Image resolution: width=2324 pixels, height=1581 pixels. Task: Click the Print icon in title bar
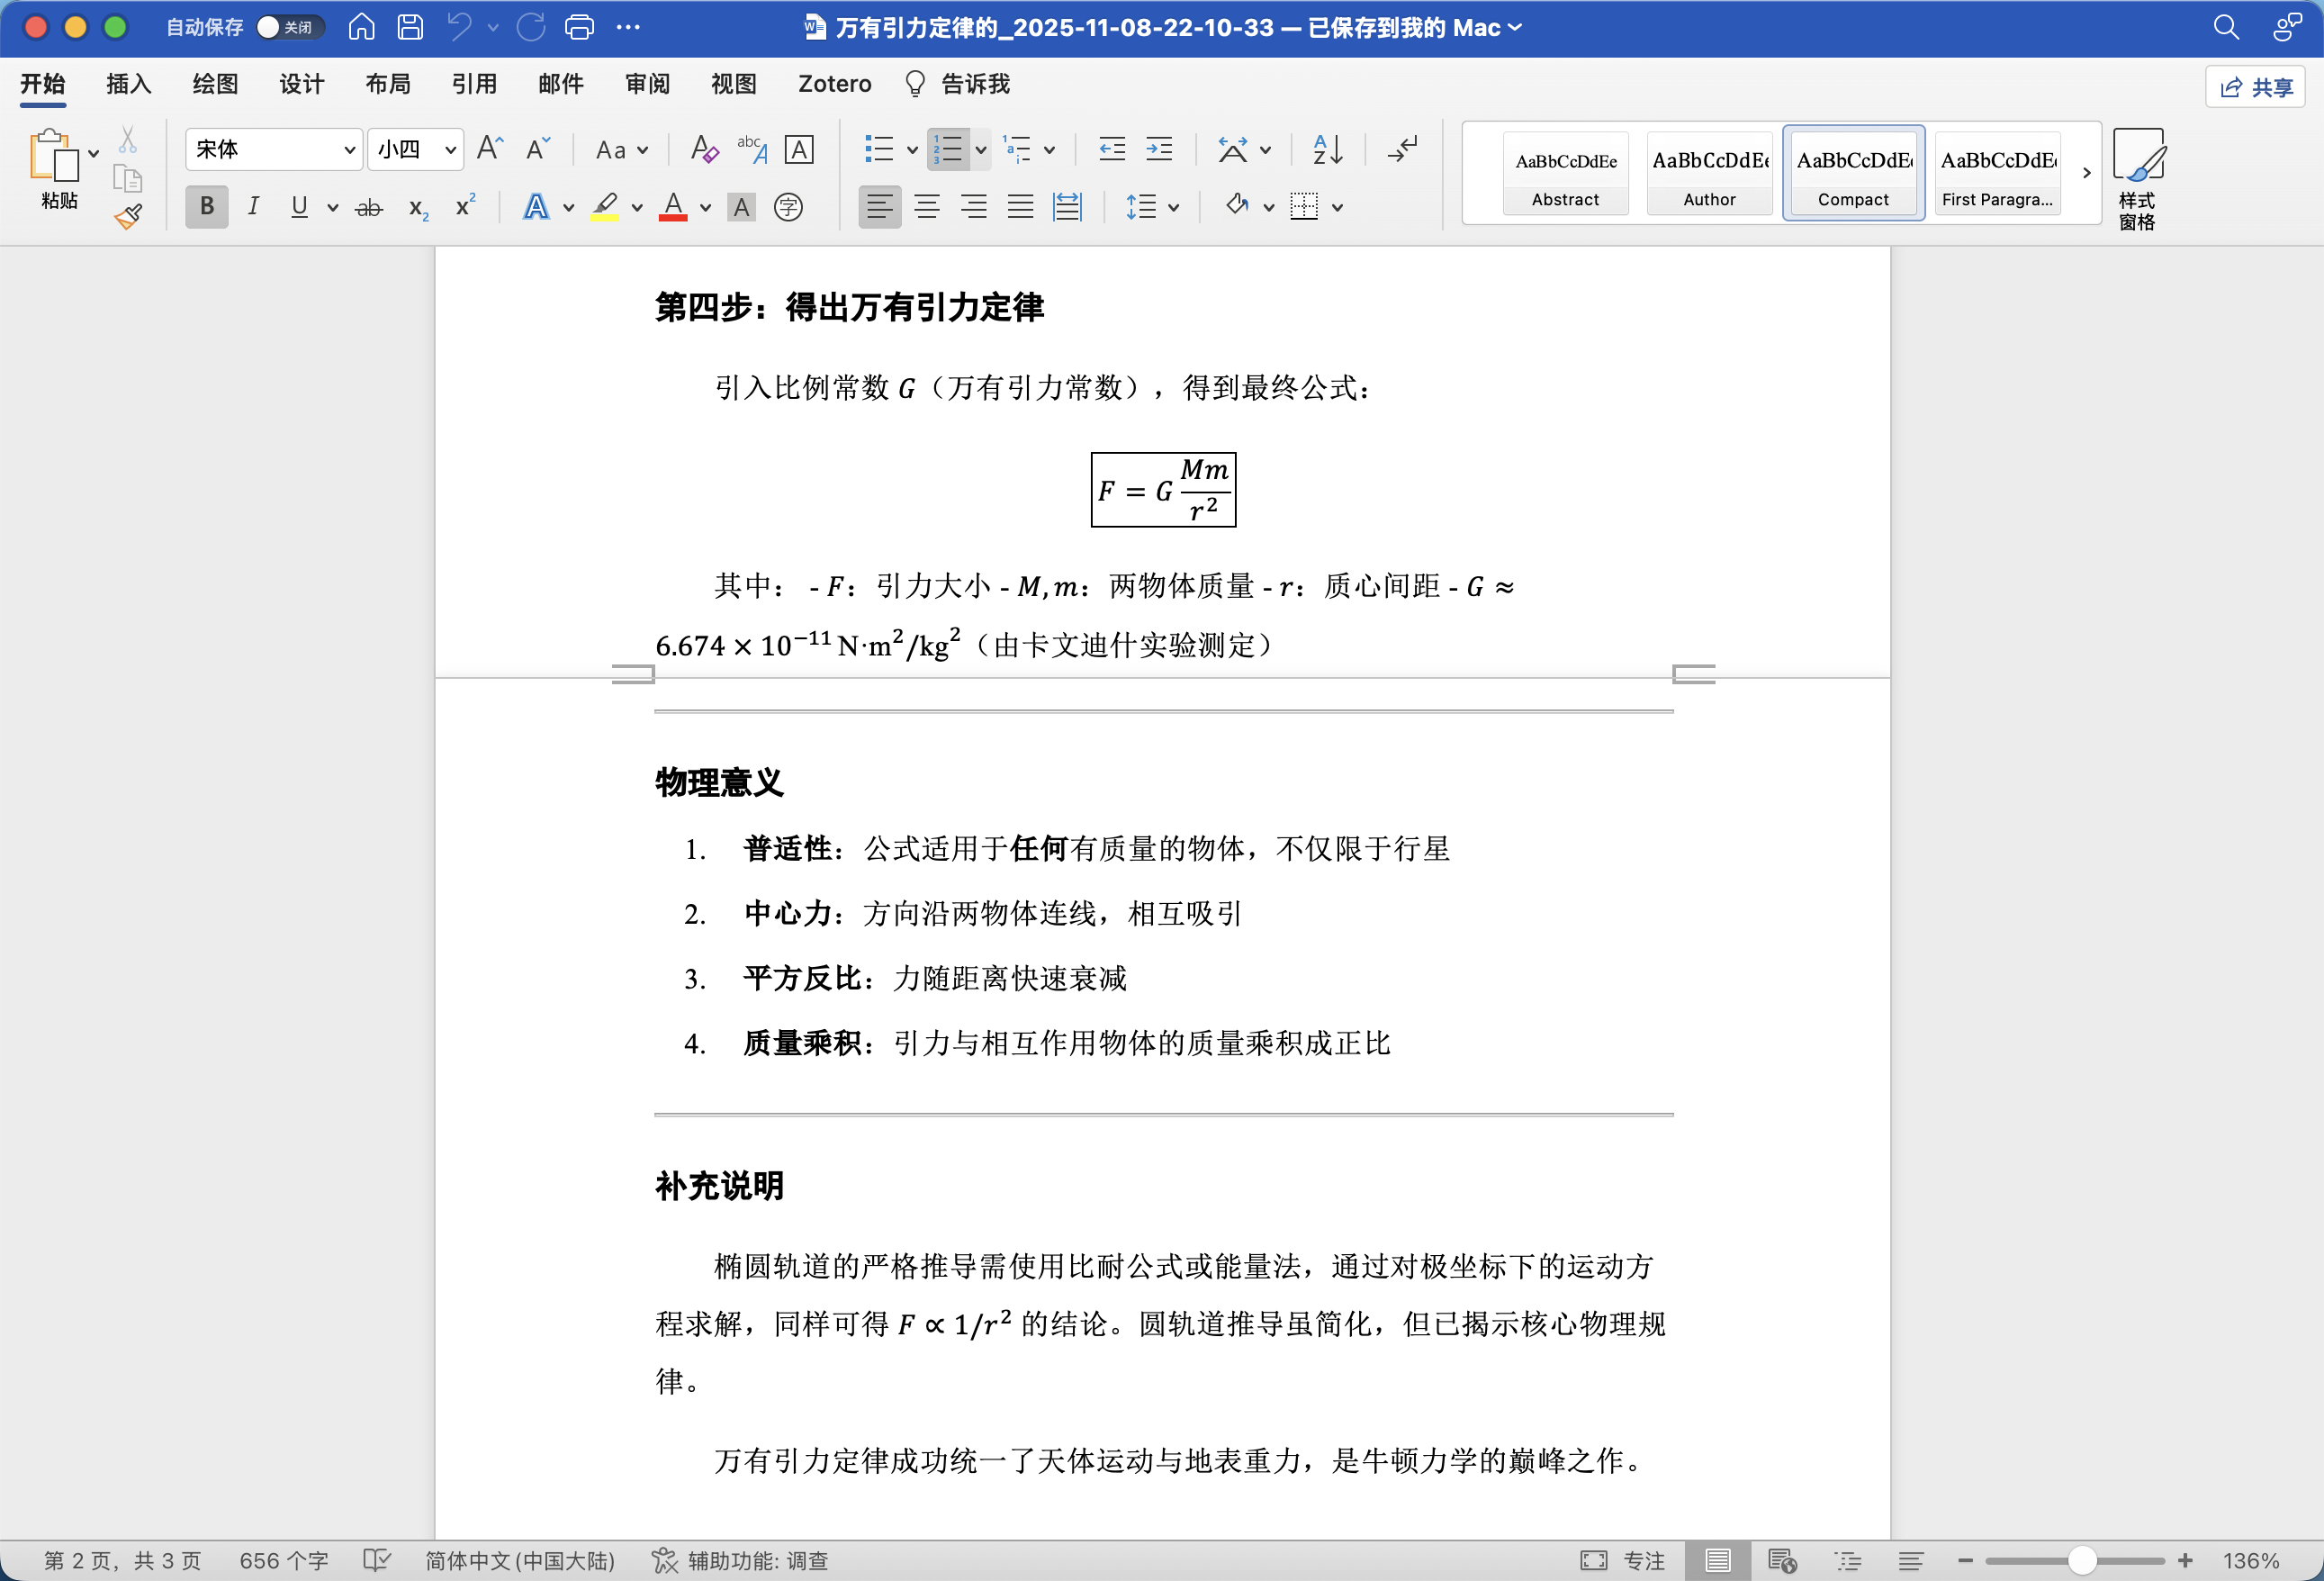point(579,27)
